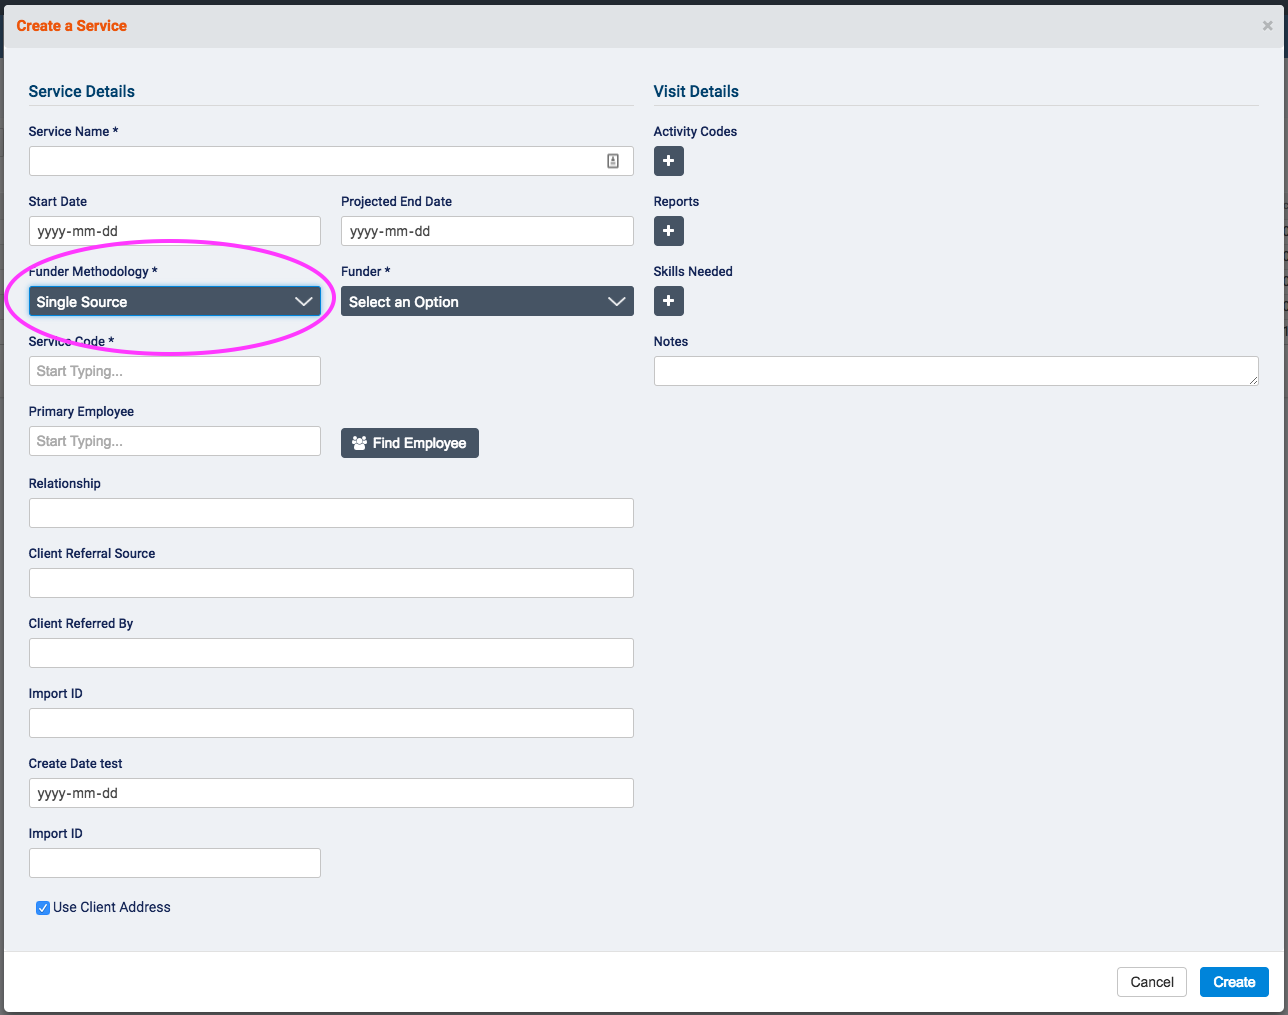The image size is (1288, 1015).
Task: Focus the Service Name field
Action: point(315,161)
